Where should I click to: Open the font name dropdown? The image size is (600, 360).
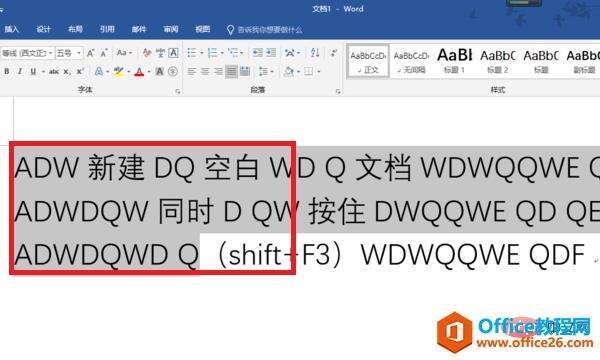point(50,53)
